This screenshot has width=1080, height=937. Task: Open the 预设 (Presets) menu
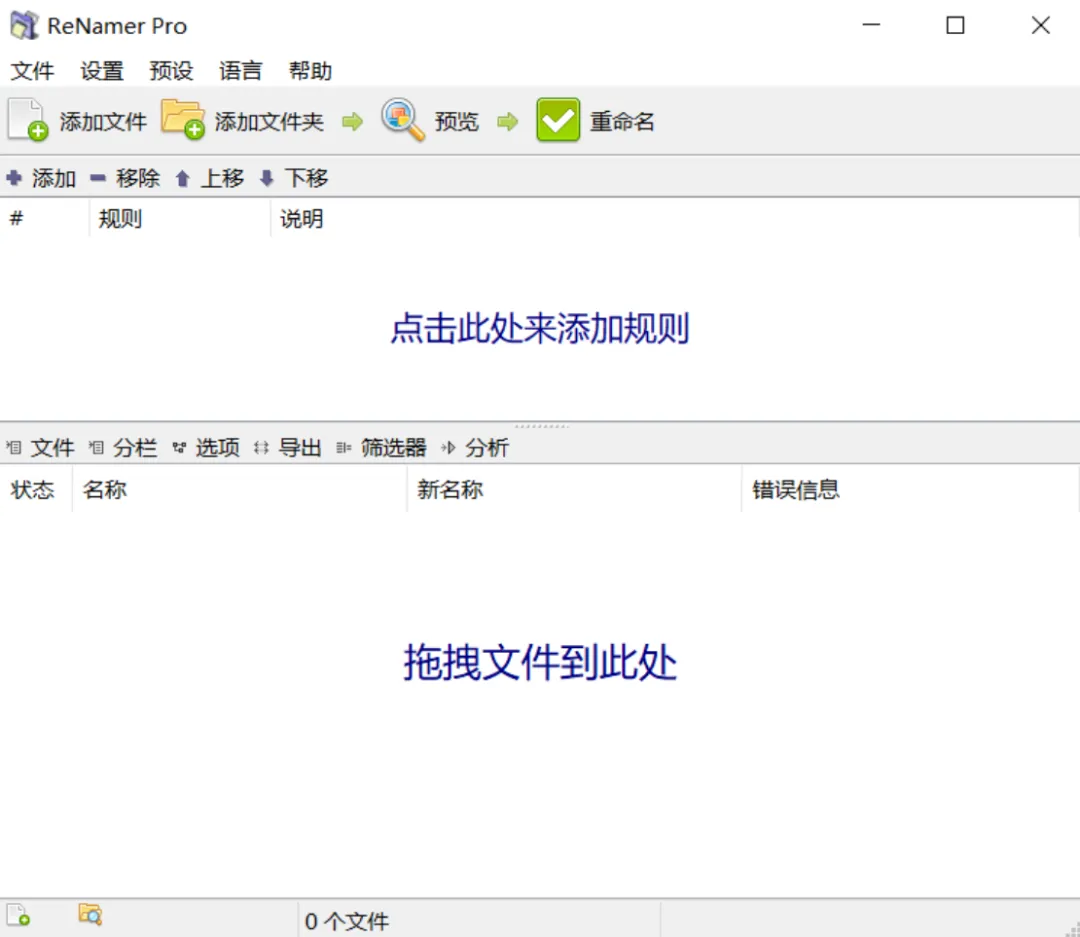click(x=172, y=70)
